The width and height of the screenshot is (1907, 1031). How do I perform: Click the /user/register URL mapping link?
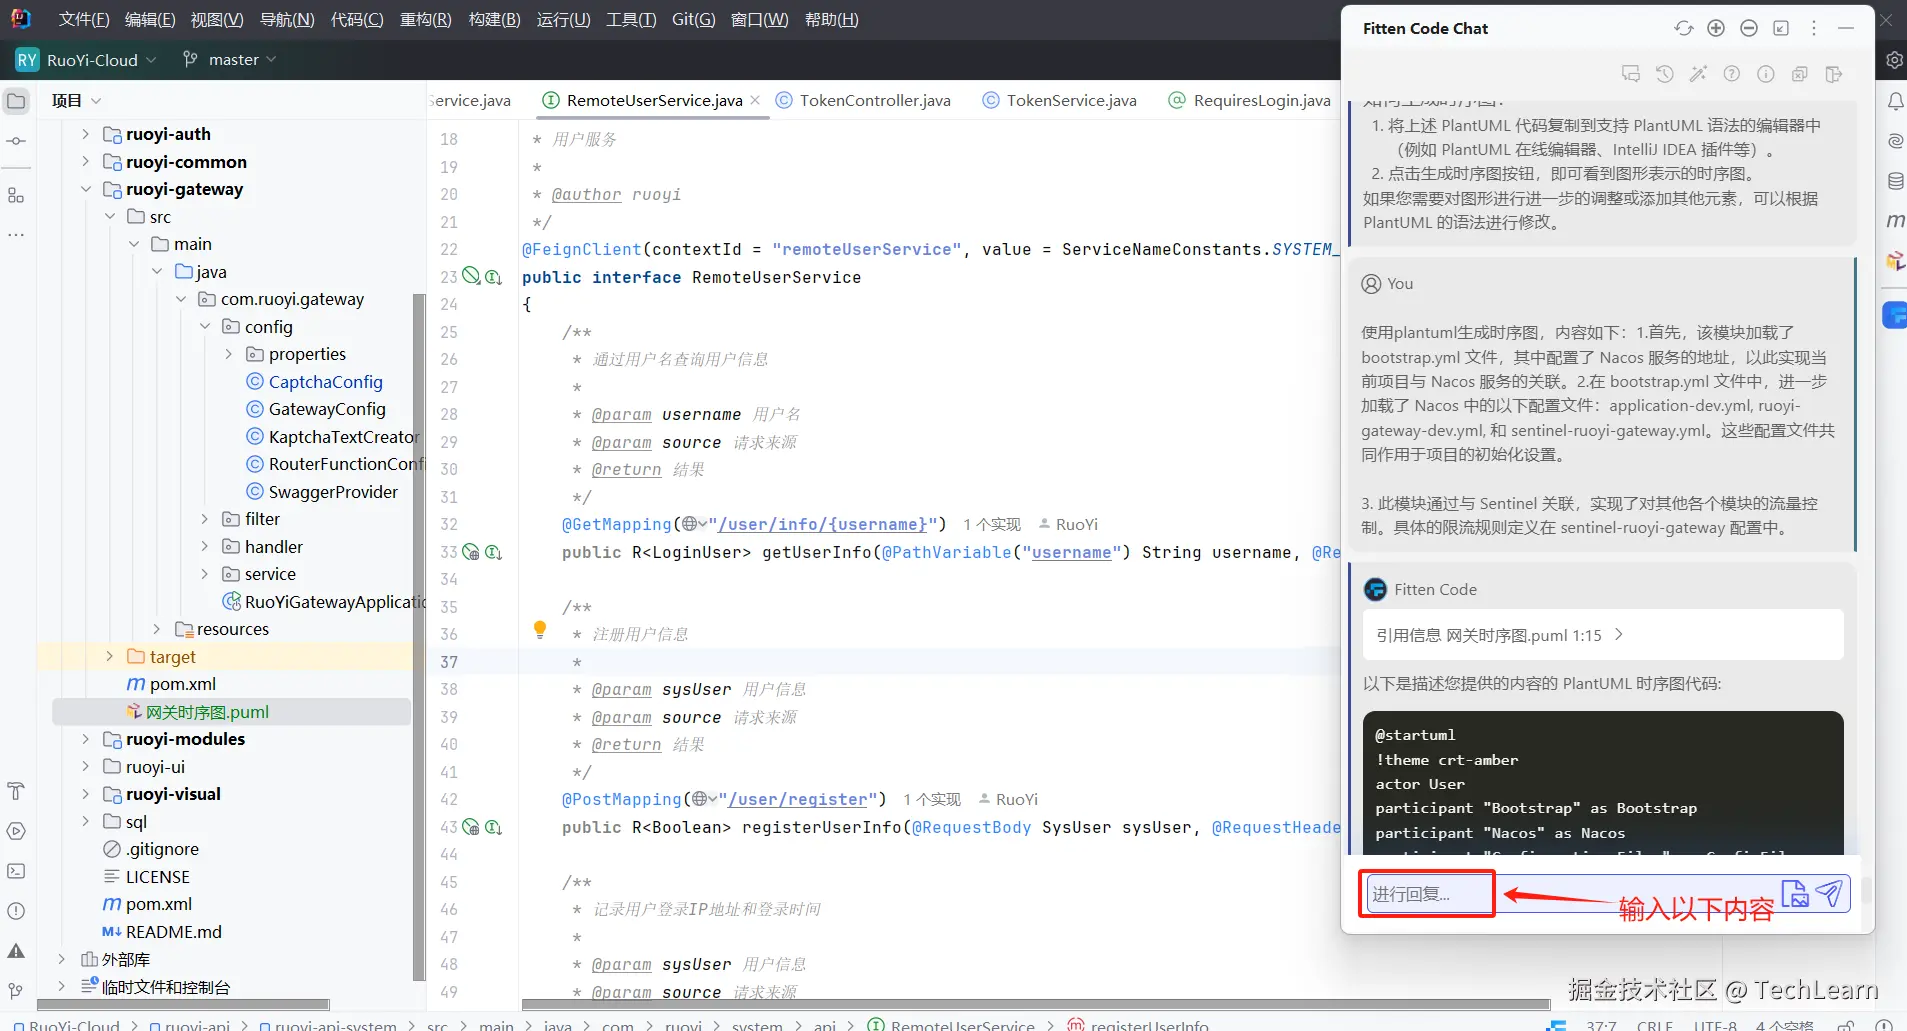point(798,799)
